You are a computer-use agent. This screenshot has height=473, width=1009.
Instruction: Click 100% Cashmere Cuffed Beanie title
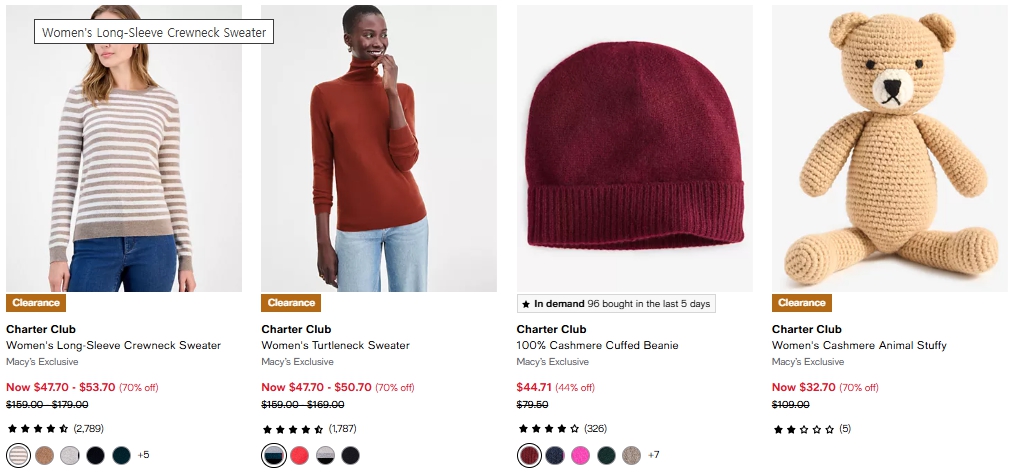pos(597,346)
